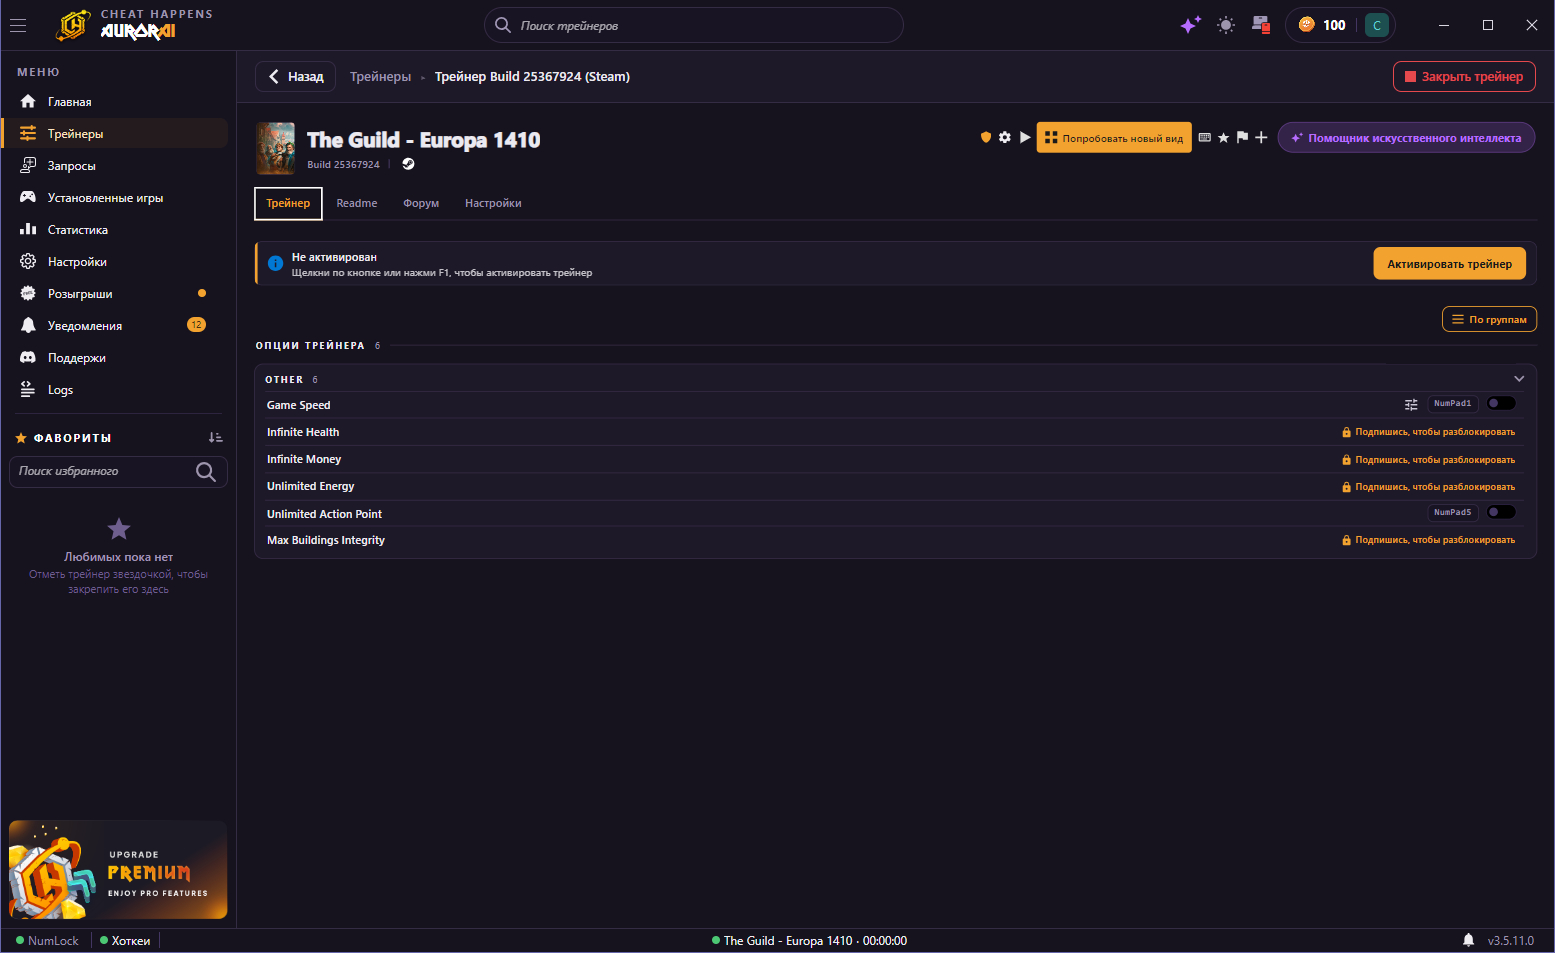This screenshot has width=1555, height=953.
Task: Click the Активировать трейнер button
Action: tap(1449, 264)
